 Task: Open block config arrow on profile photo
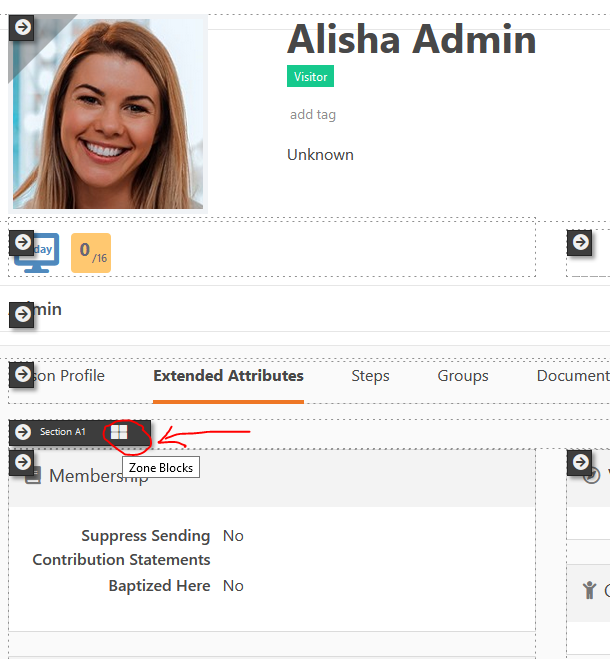click(x=22, y=28)
